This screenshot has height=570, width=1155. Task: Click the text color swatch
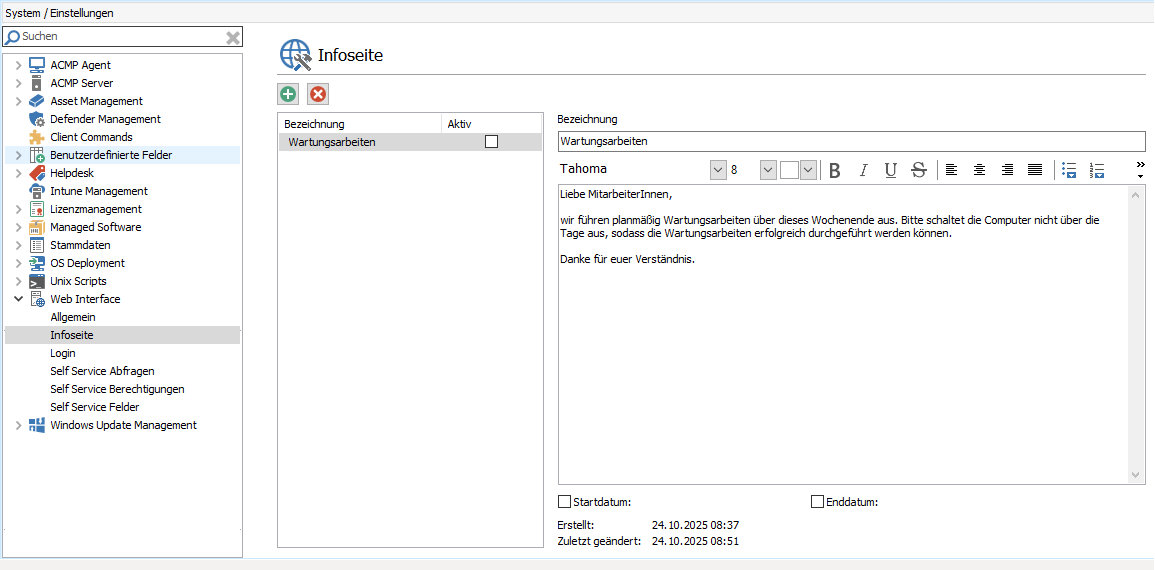click(790, 170)
